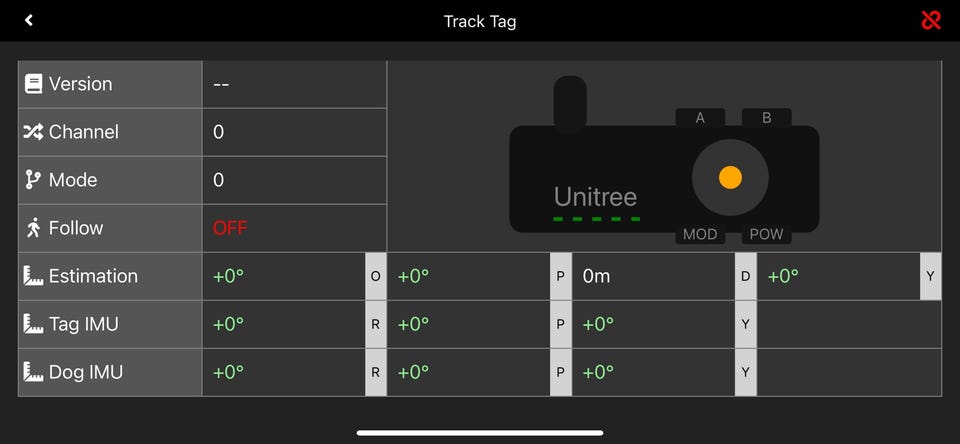
Task: Tap the green LED indicator strip
Action: click(x=597, y=219)
